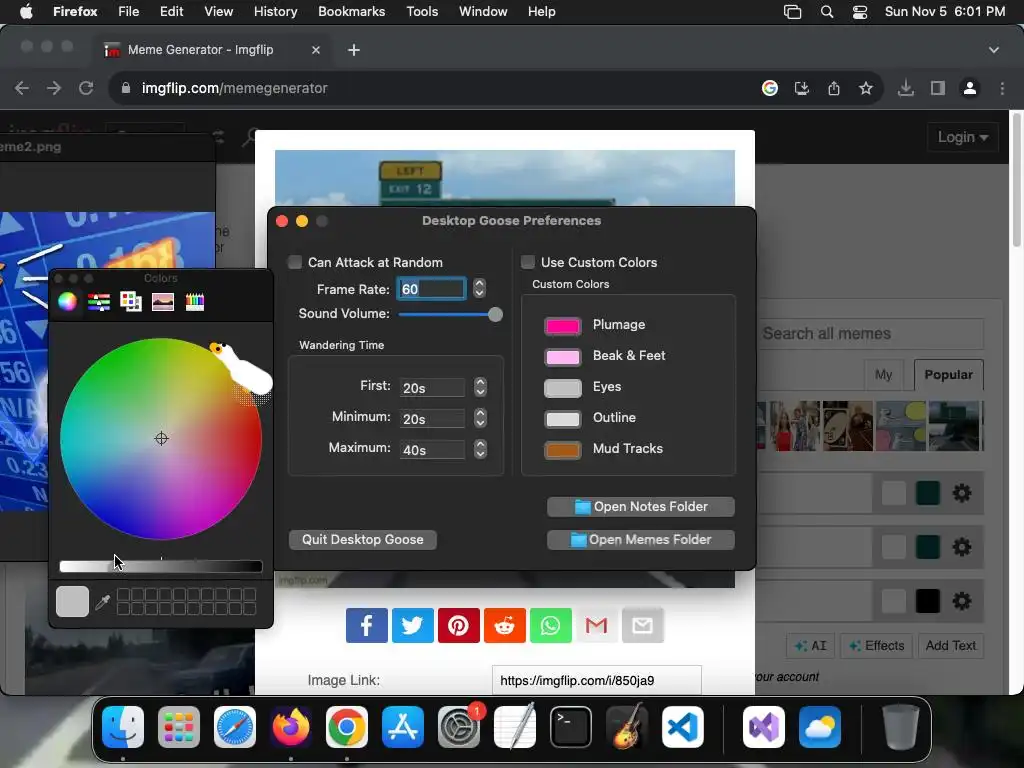Image resolution: width=1024 pixels, height=768 pixels.
Task: Share the meme on Facebook
Action: (x=366, y=626)
